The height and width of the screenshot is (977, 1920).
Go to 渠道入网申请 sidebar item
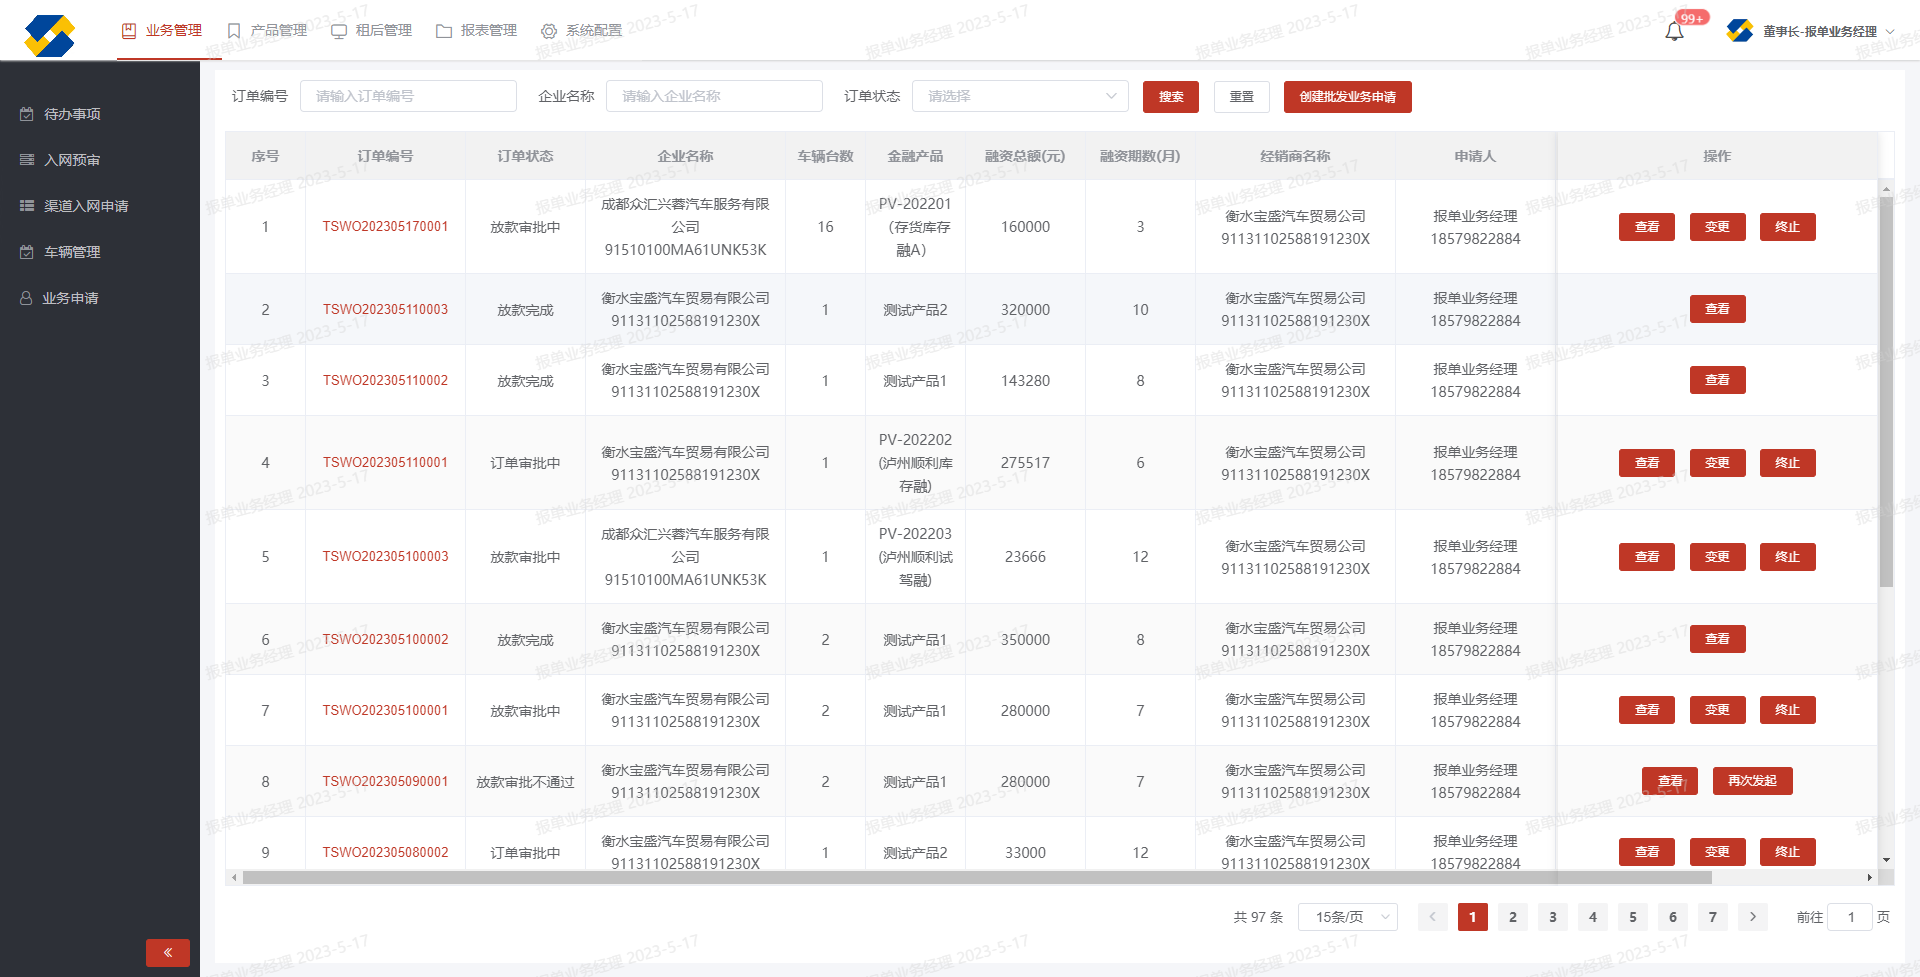click(86, 206)
